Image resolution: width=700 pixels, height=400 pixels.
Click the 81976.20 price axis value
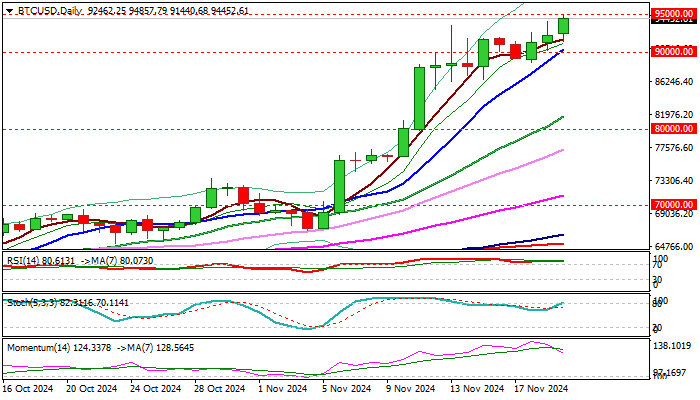[674, 115]
